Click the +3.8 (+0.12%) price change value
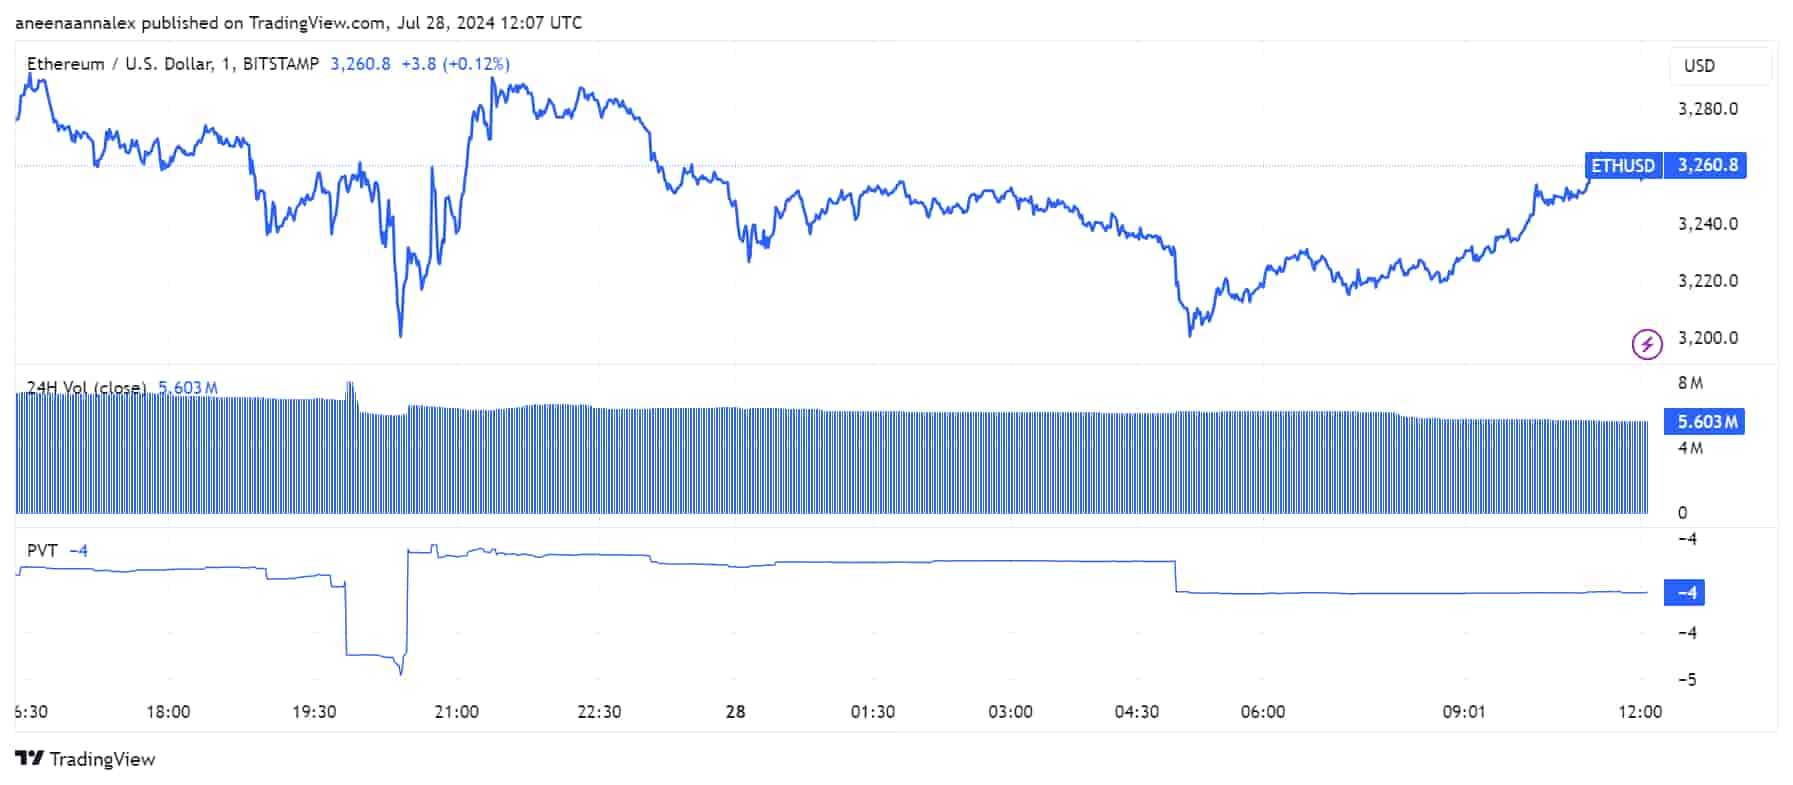 click(455, 64)
